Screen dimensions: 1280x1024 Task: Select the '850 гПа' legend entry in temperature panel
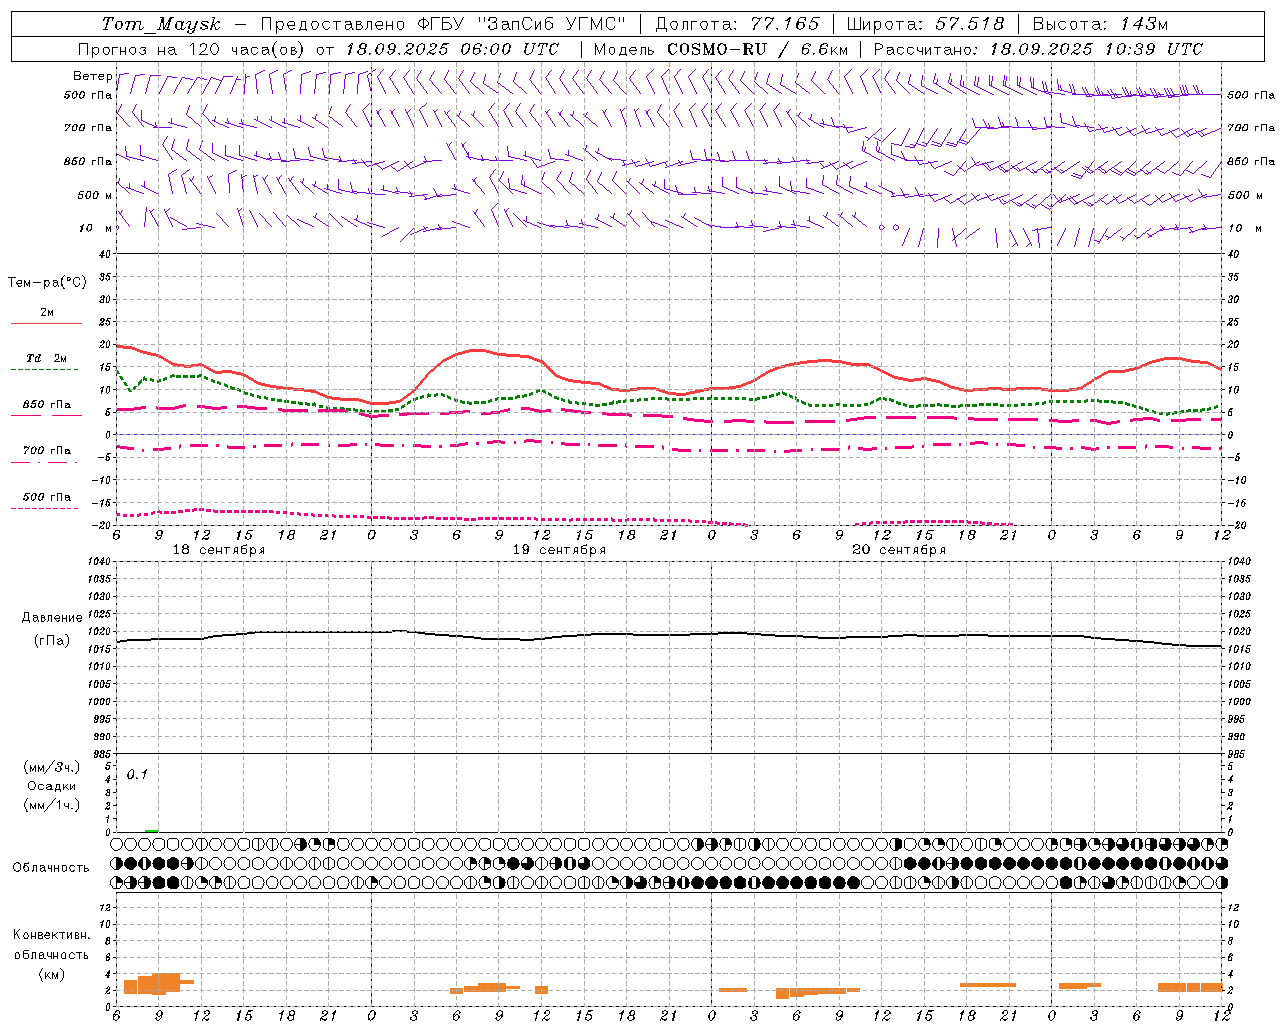pos(47,405)
